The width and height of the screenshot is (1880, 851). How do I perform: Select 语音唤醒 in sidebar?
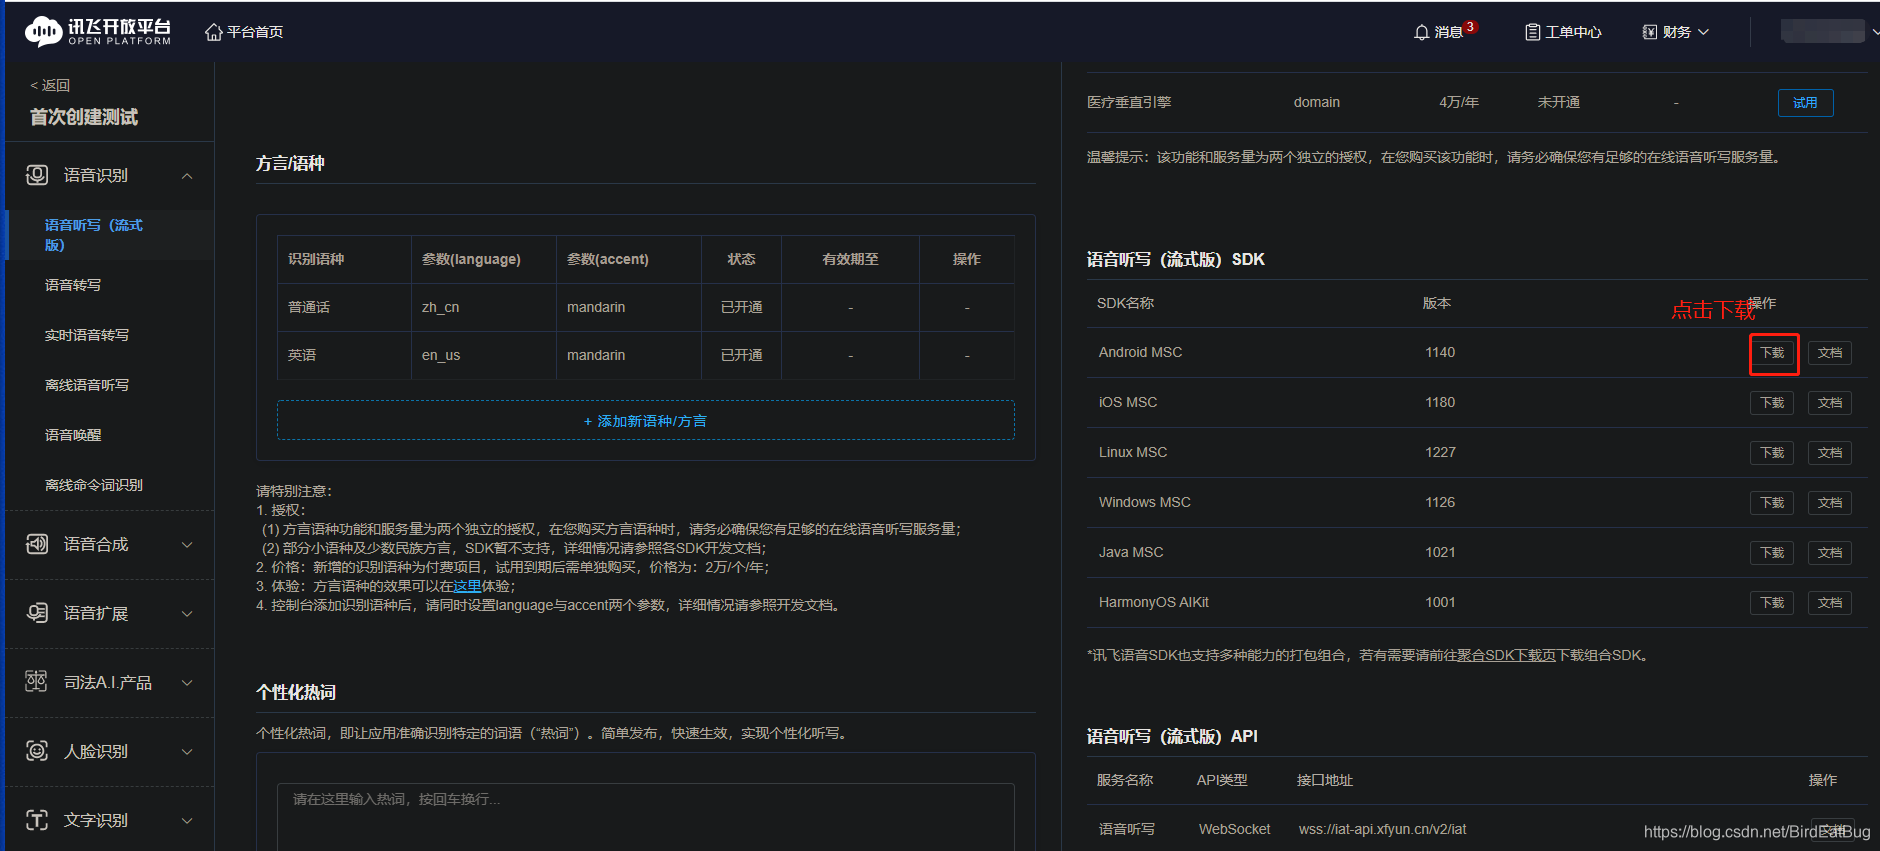point(73,435)
